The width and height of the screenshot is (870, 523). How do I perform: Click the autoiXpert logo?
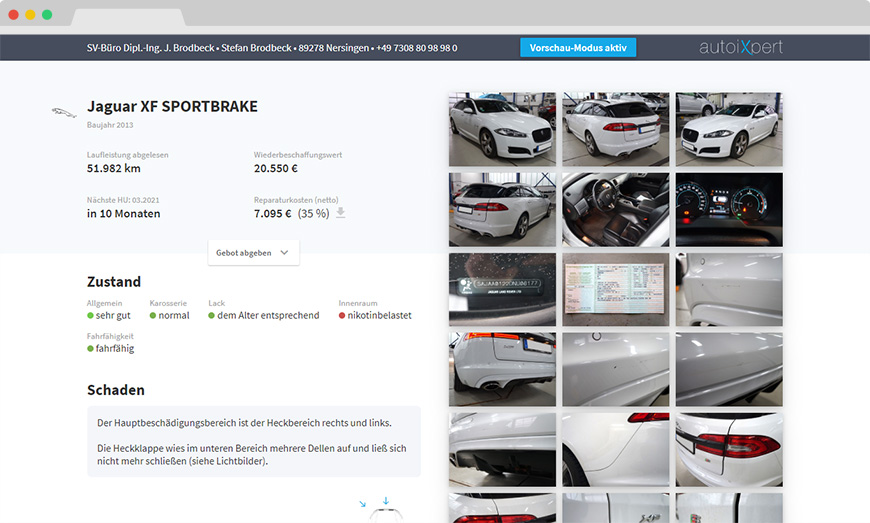(741, 47)
